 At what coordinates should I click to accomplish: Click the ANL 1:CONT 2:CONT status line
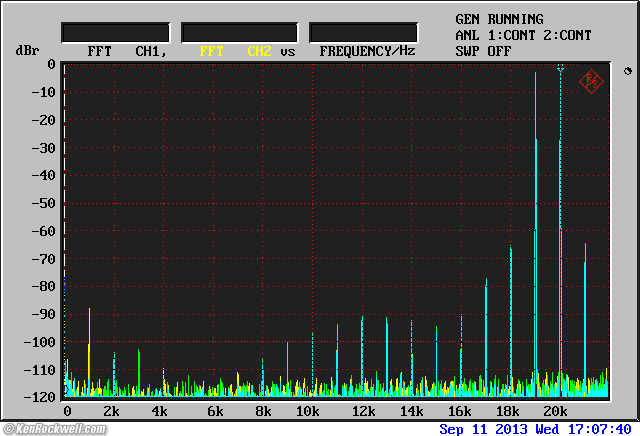(x=523, y=35)
